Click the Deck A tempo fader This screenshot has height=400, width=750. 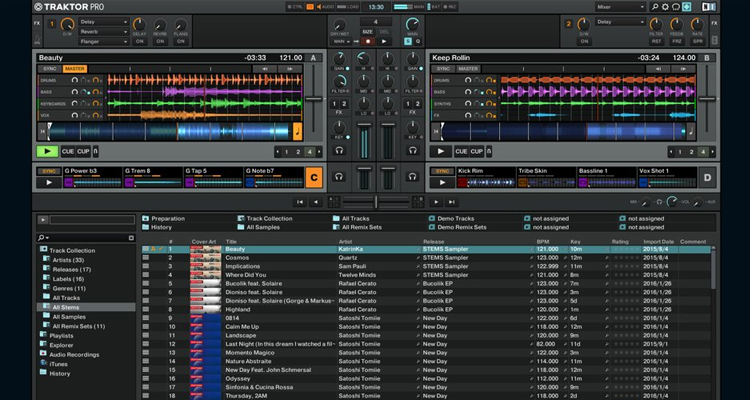click(x=314, y=99)
